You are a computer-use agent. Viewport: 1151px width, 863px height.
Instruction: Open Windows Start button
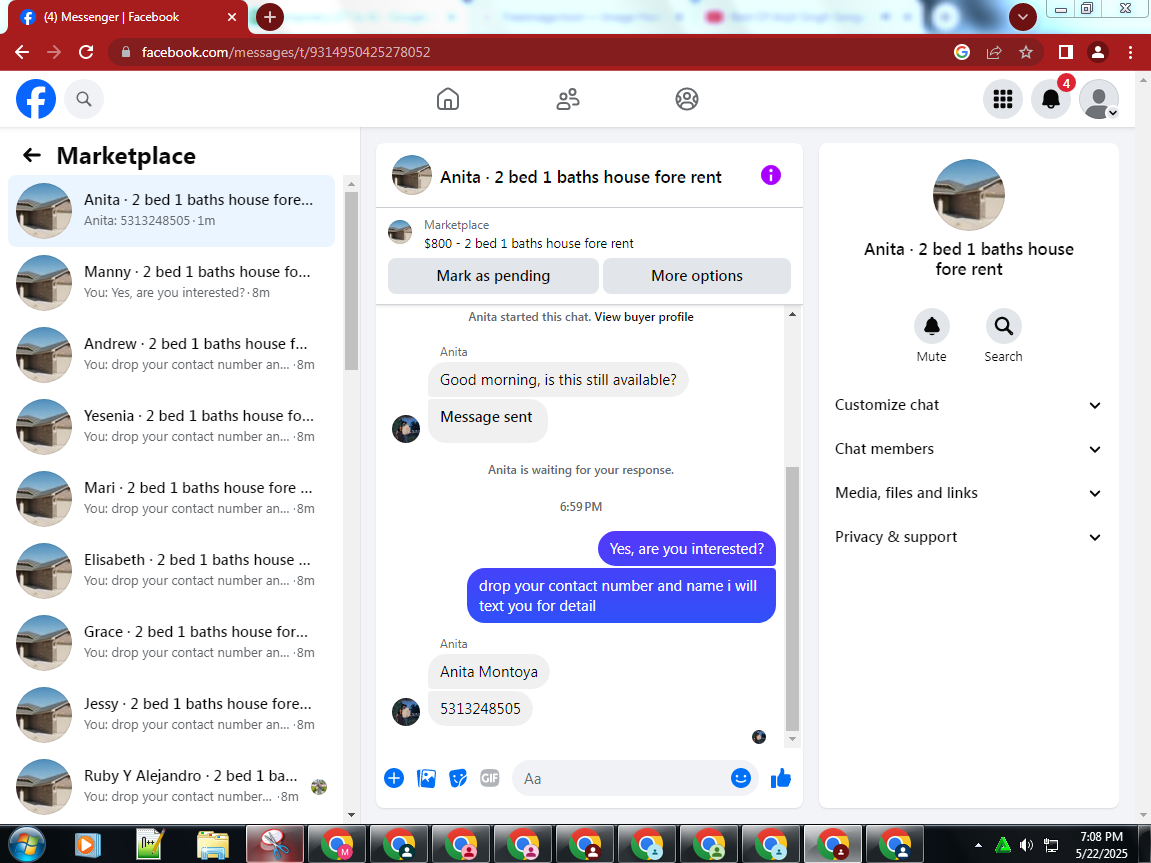click(26, 844)
